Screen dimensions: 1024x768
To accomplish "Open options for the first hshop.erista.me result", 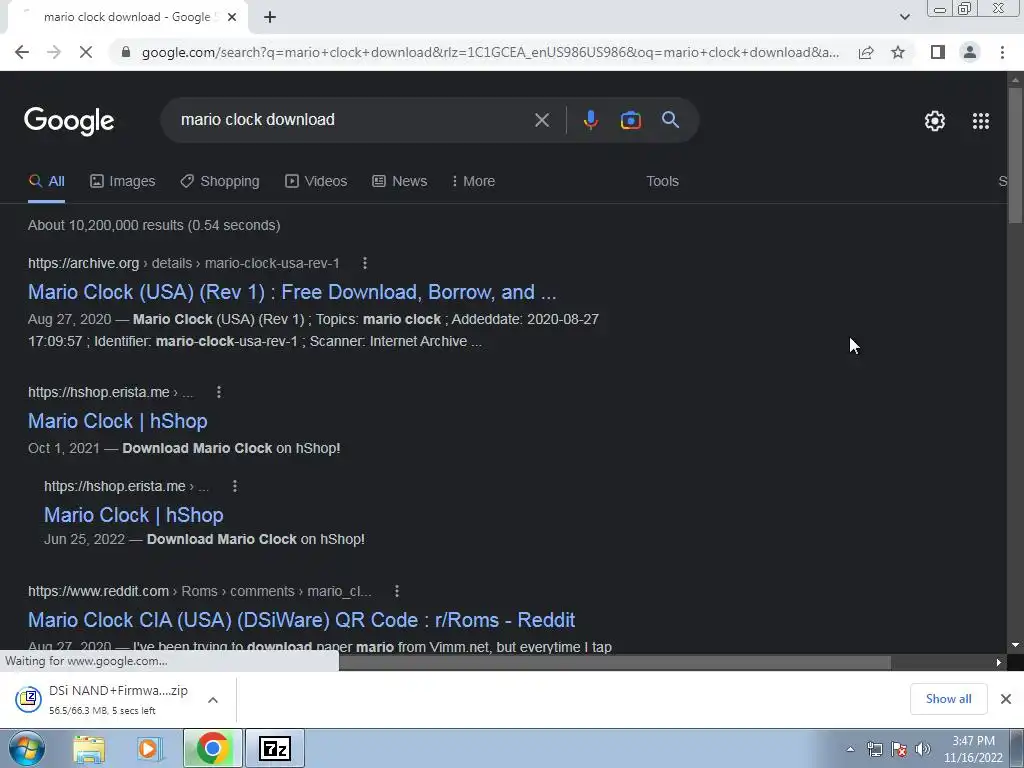I will point(219,392).
